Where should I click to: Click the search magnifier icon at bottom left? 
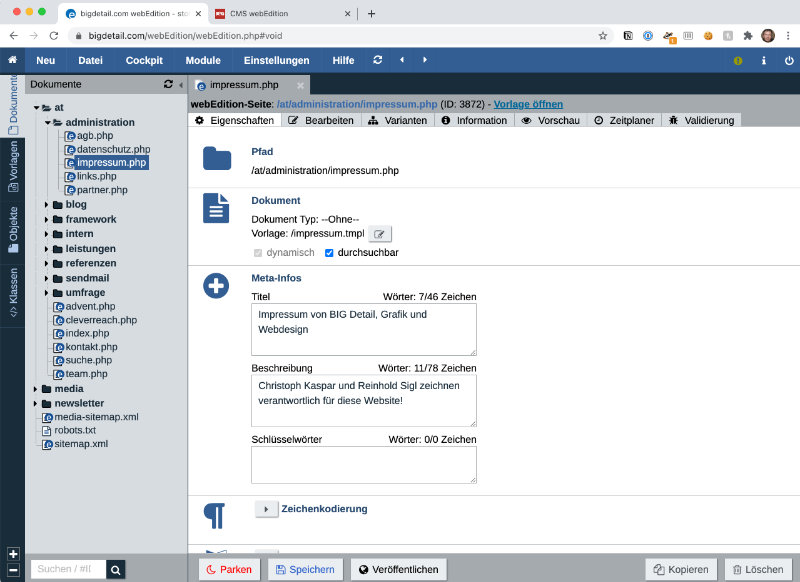pos(117,570)
